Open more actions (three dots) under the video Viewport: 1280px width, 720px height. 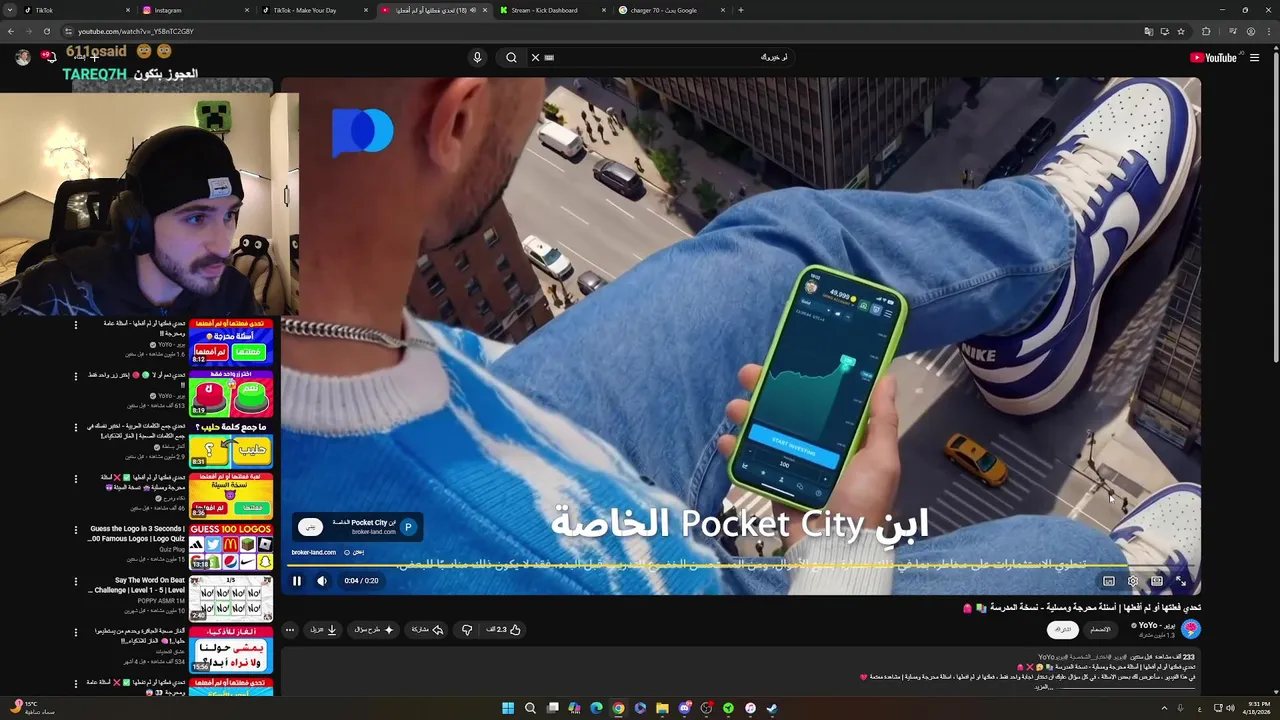(x=290, y=630)
